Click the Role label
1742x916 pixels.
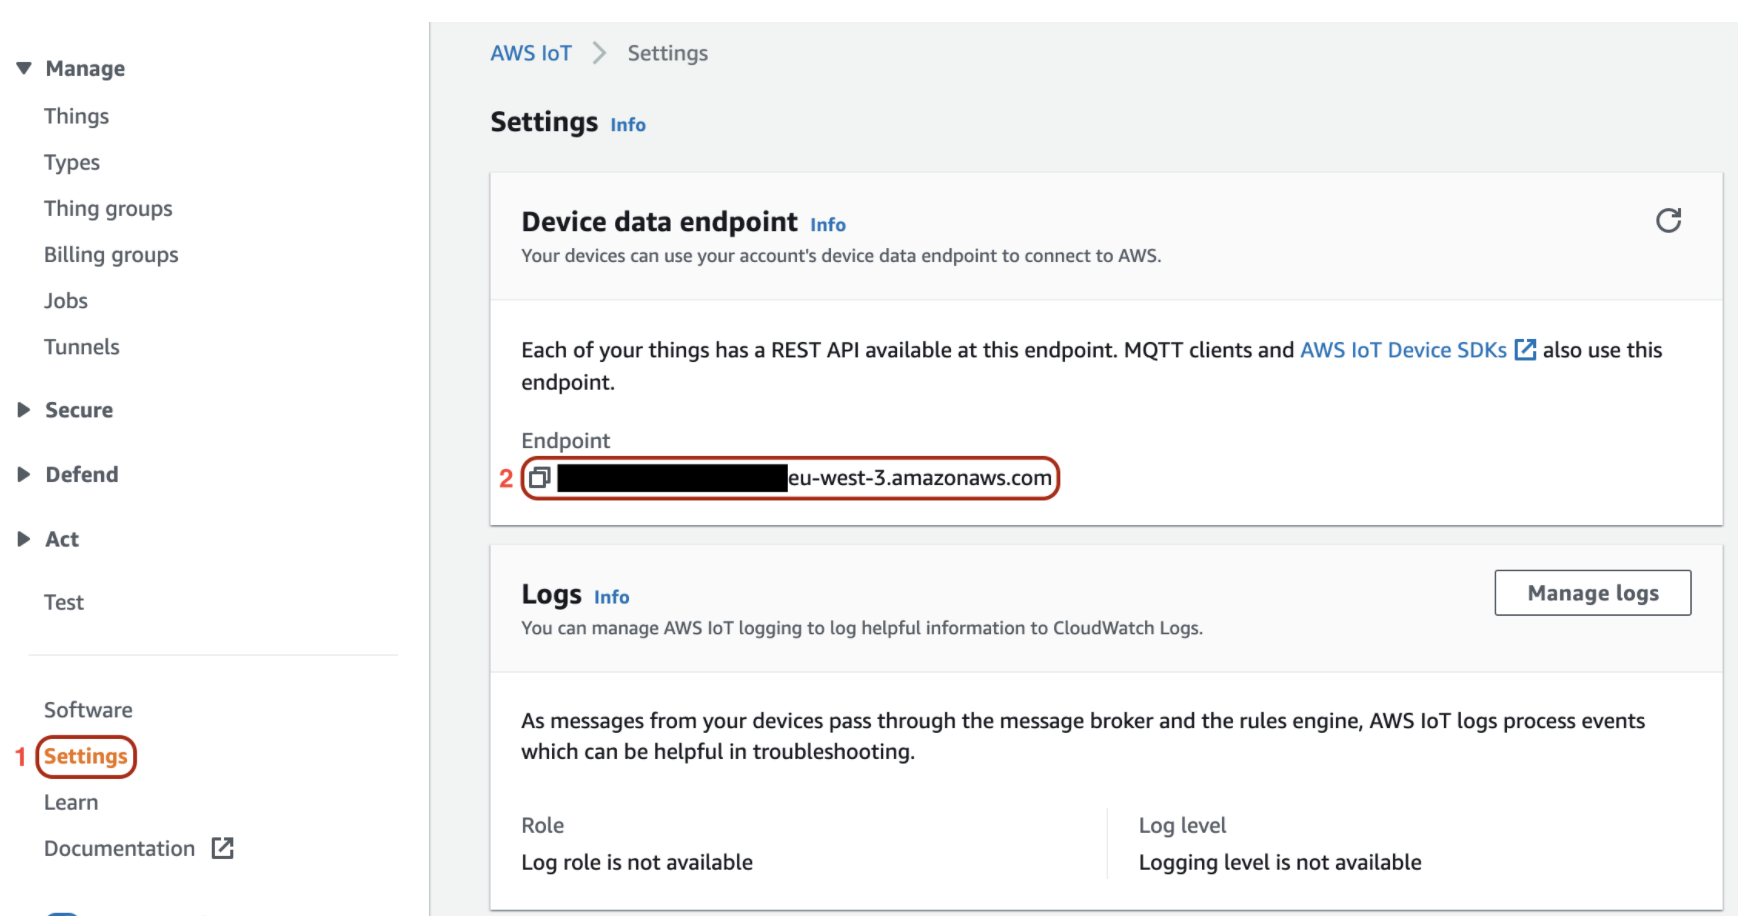[x=543, y=826]
